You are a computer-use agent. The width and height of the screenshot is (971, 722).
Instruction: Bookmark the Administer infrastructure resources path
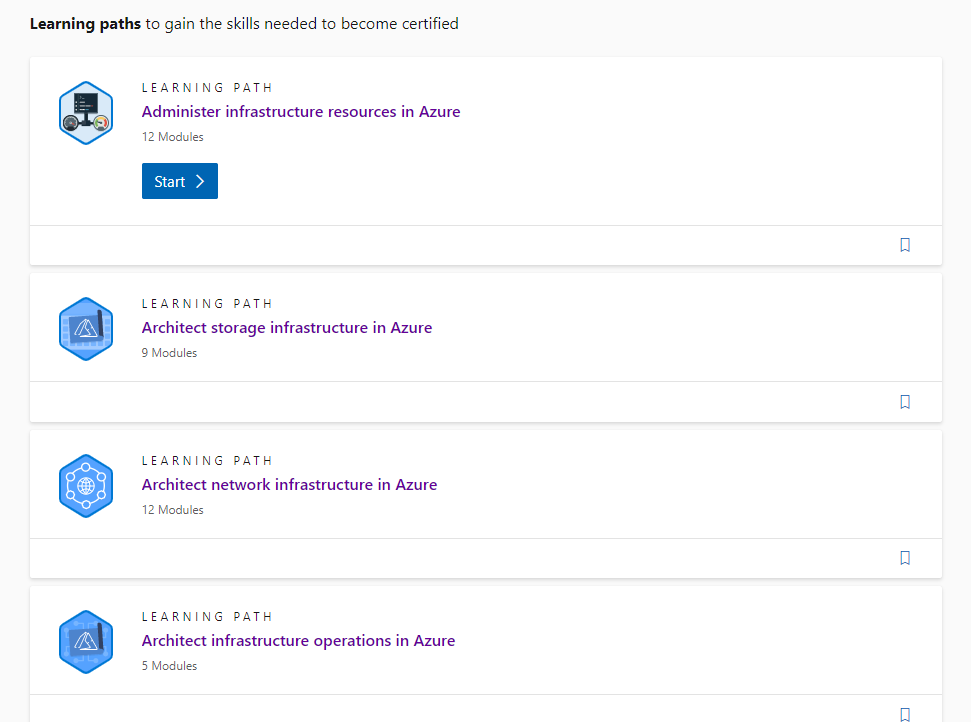pyautogui.click(x=905, y=245)
